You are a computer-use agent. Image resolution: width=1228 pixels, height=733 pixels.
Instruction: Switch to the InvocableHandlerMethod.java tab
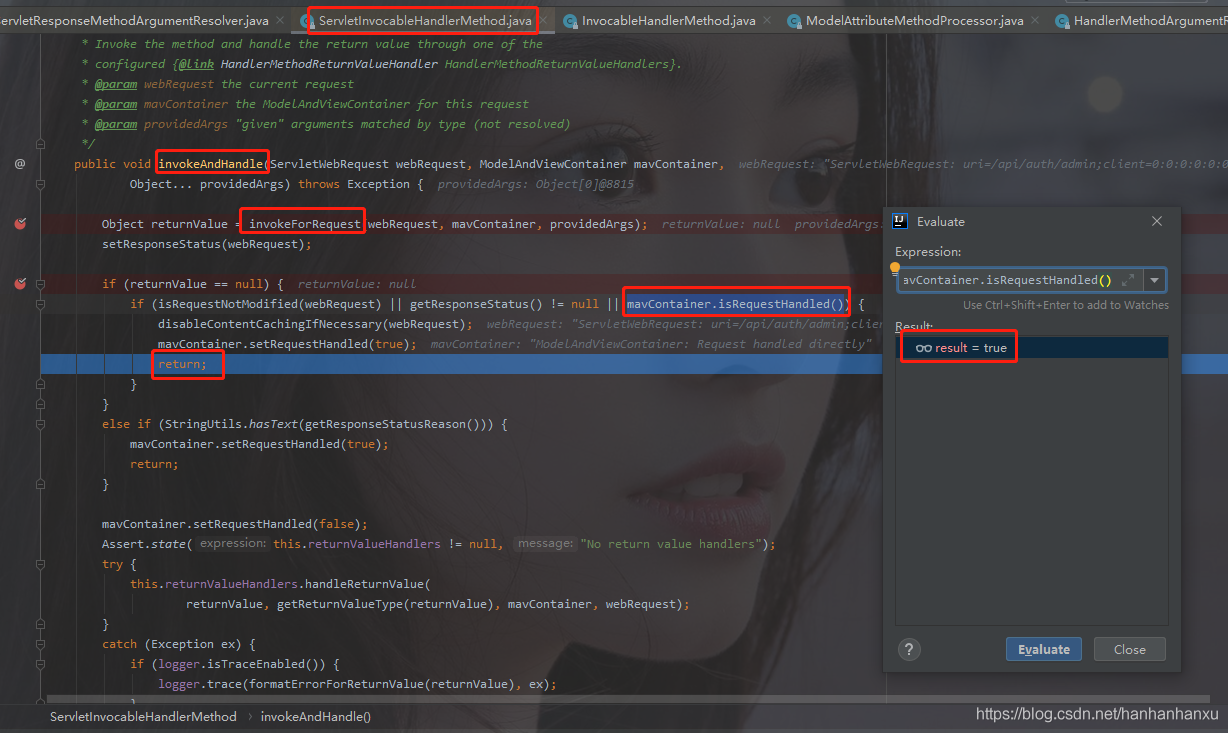[x=668, y=21]
